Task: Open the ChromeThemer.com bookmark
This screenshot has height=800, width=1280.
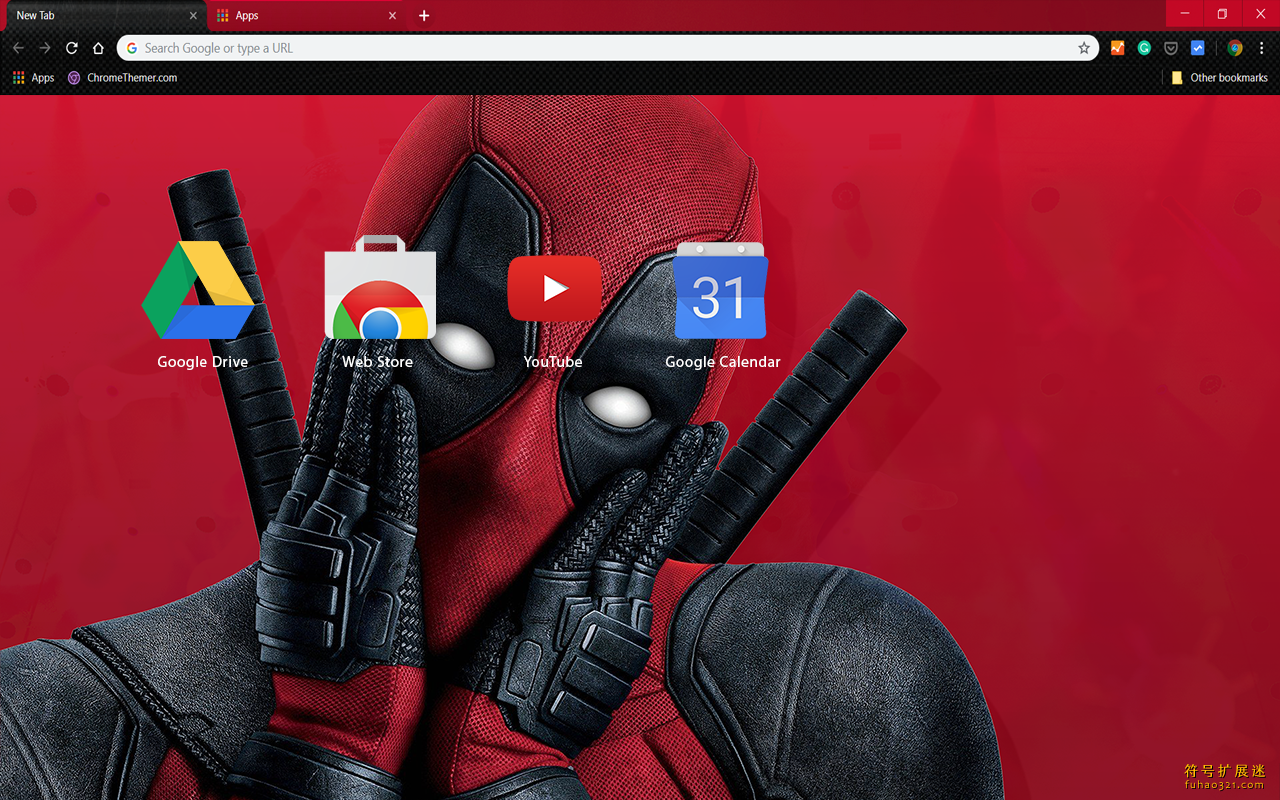Action: pos(122,78)
